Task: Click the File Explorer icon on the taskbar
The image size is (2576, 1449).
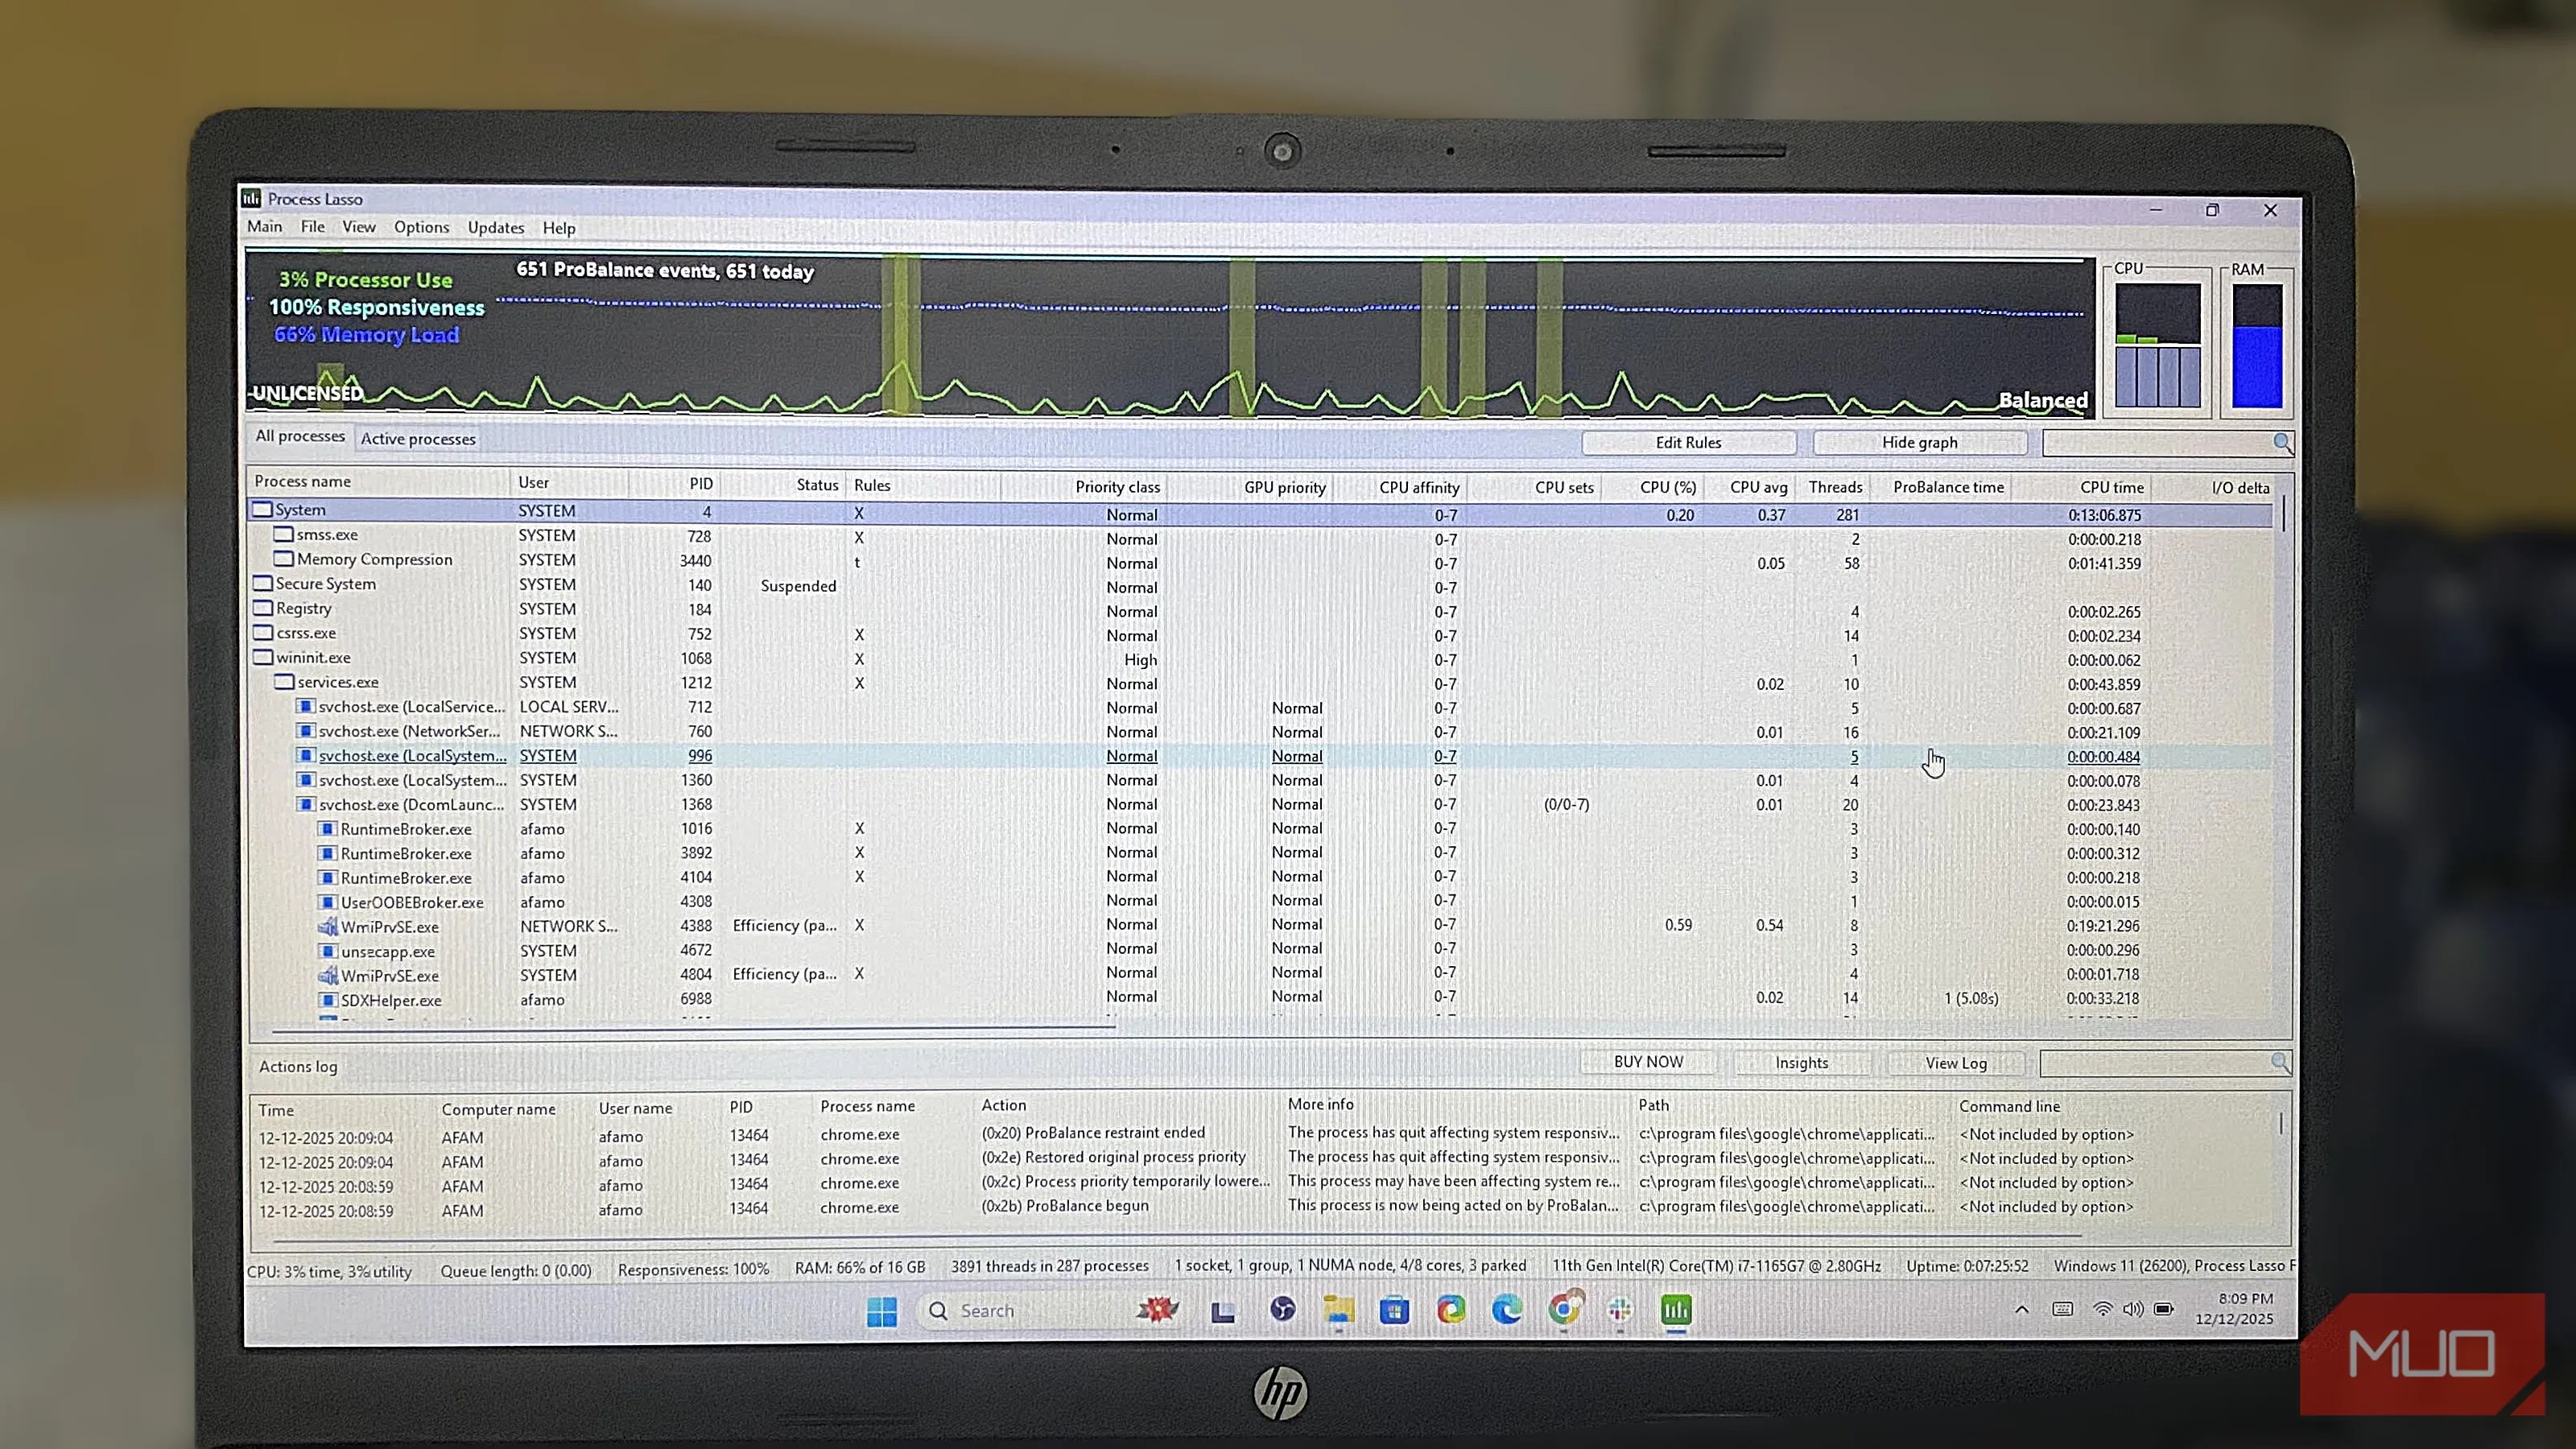Action: click(x=1338, y=1310)
